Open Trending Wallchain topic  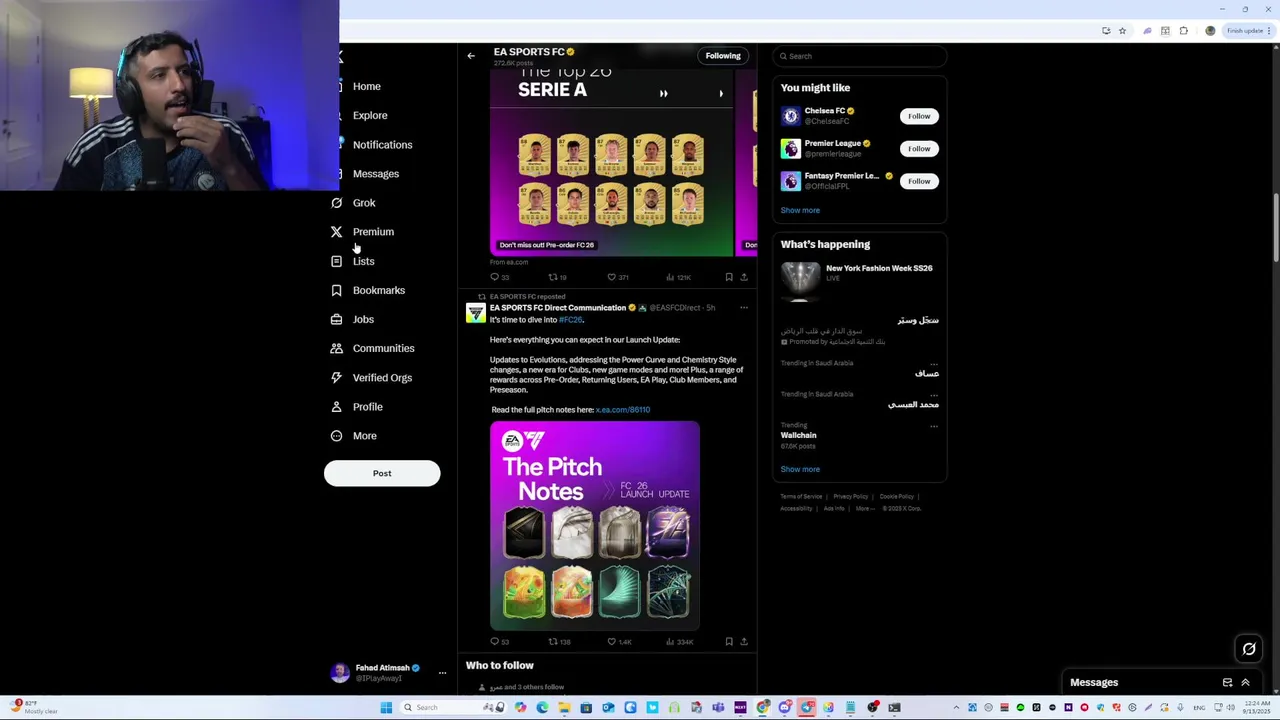pos(798,436)
